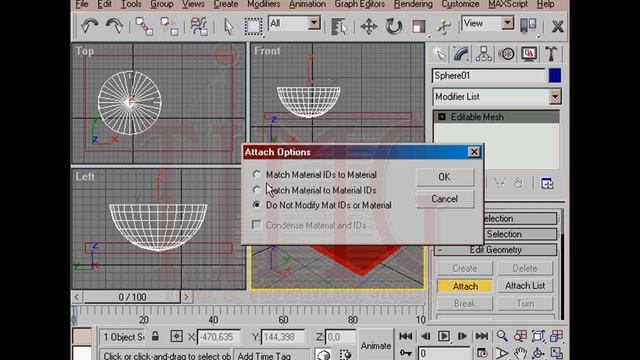Toggle absolute/offset transform type-in mode
The image size is (640, 360).
176,336
